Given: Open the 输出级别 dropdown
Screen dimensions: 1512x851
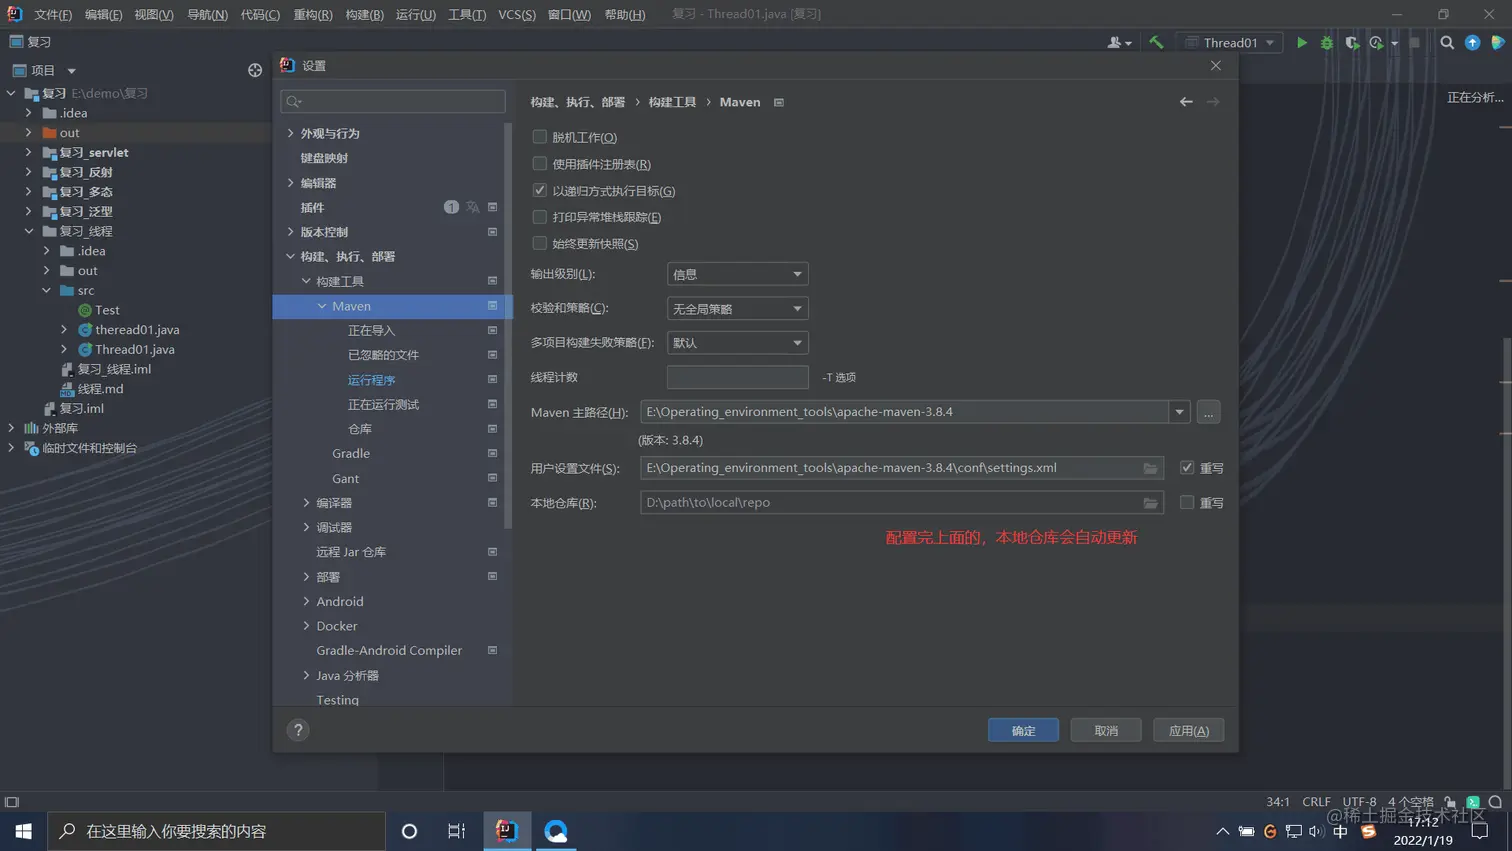Looking at the screenshot, I should click(x=737, y=274).
